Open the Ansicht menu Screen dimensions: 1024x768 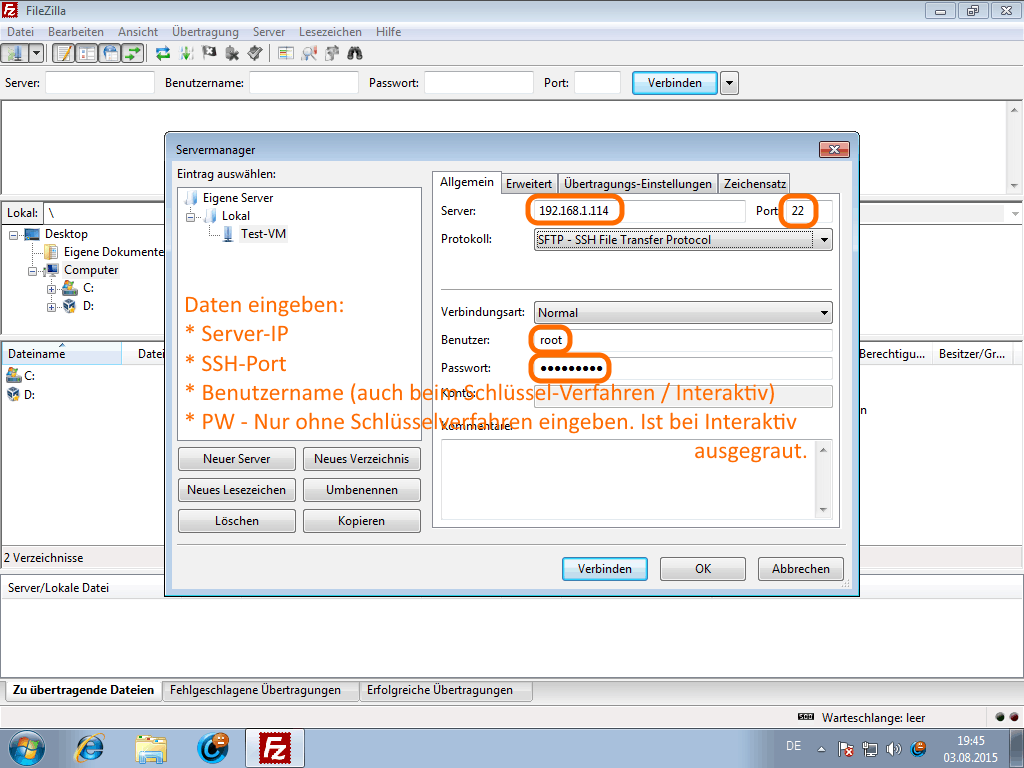click(x=138, y=31)
